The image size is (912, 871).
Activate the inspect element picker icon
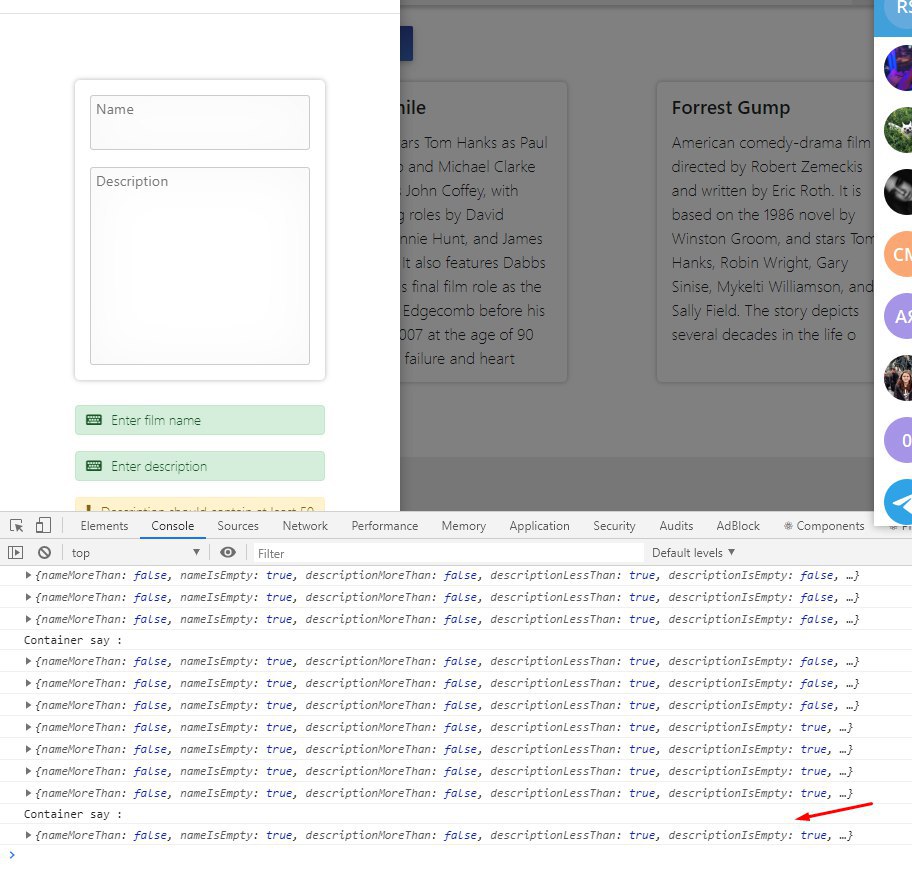[x=16, y=526]
